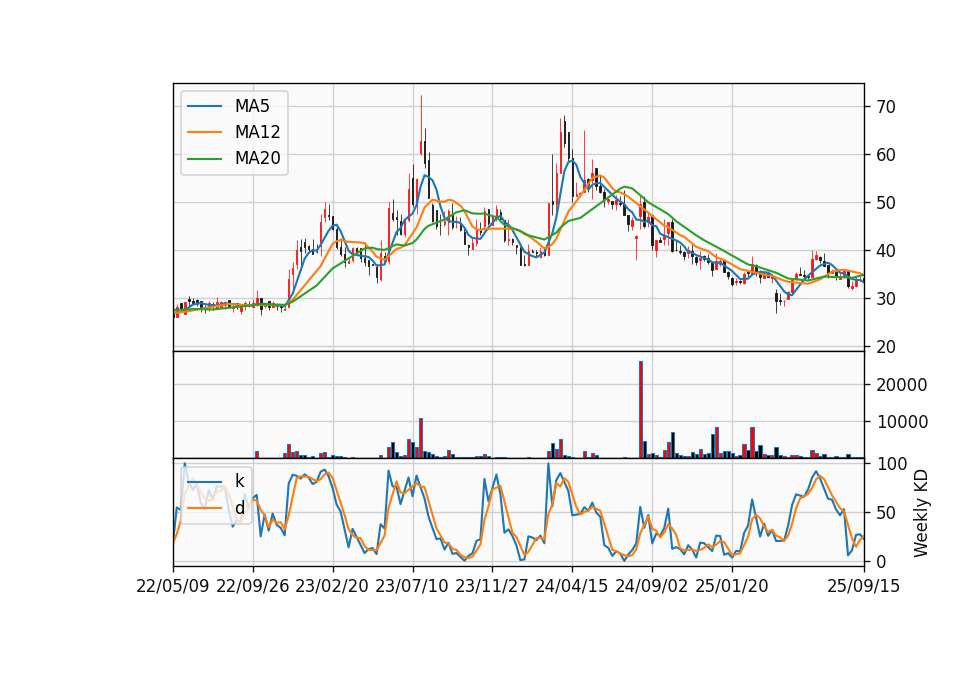
Task: Click the price axis value 70
Action: [x=886, y=107]
